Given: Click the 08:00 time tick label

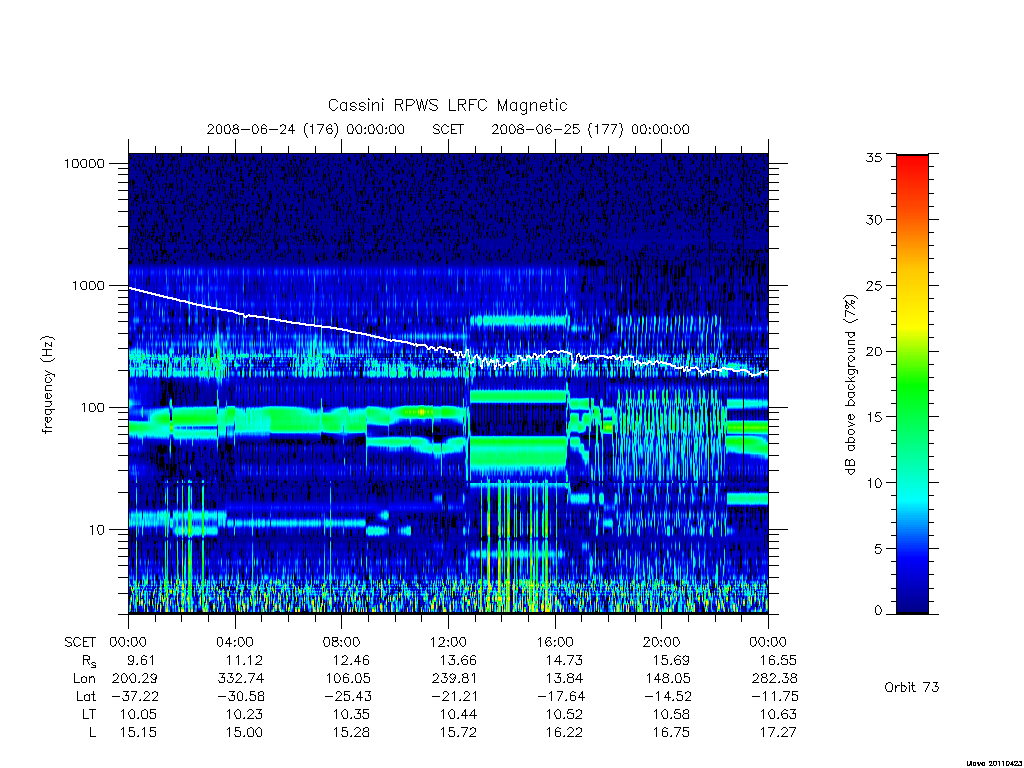Looking at the screenshot, I should coord(342,642).
